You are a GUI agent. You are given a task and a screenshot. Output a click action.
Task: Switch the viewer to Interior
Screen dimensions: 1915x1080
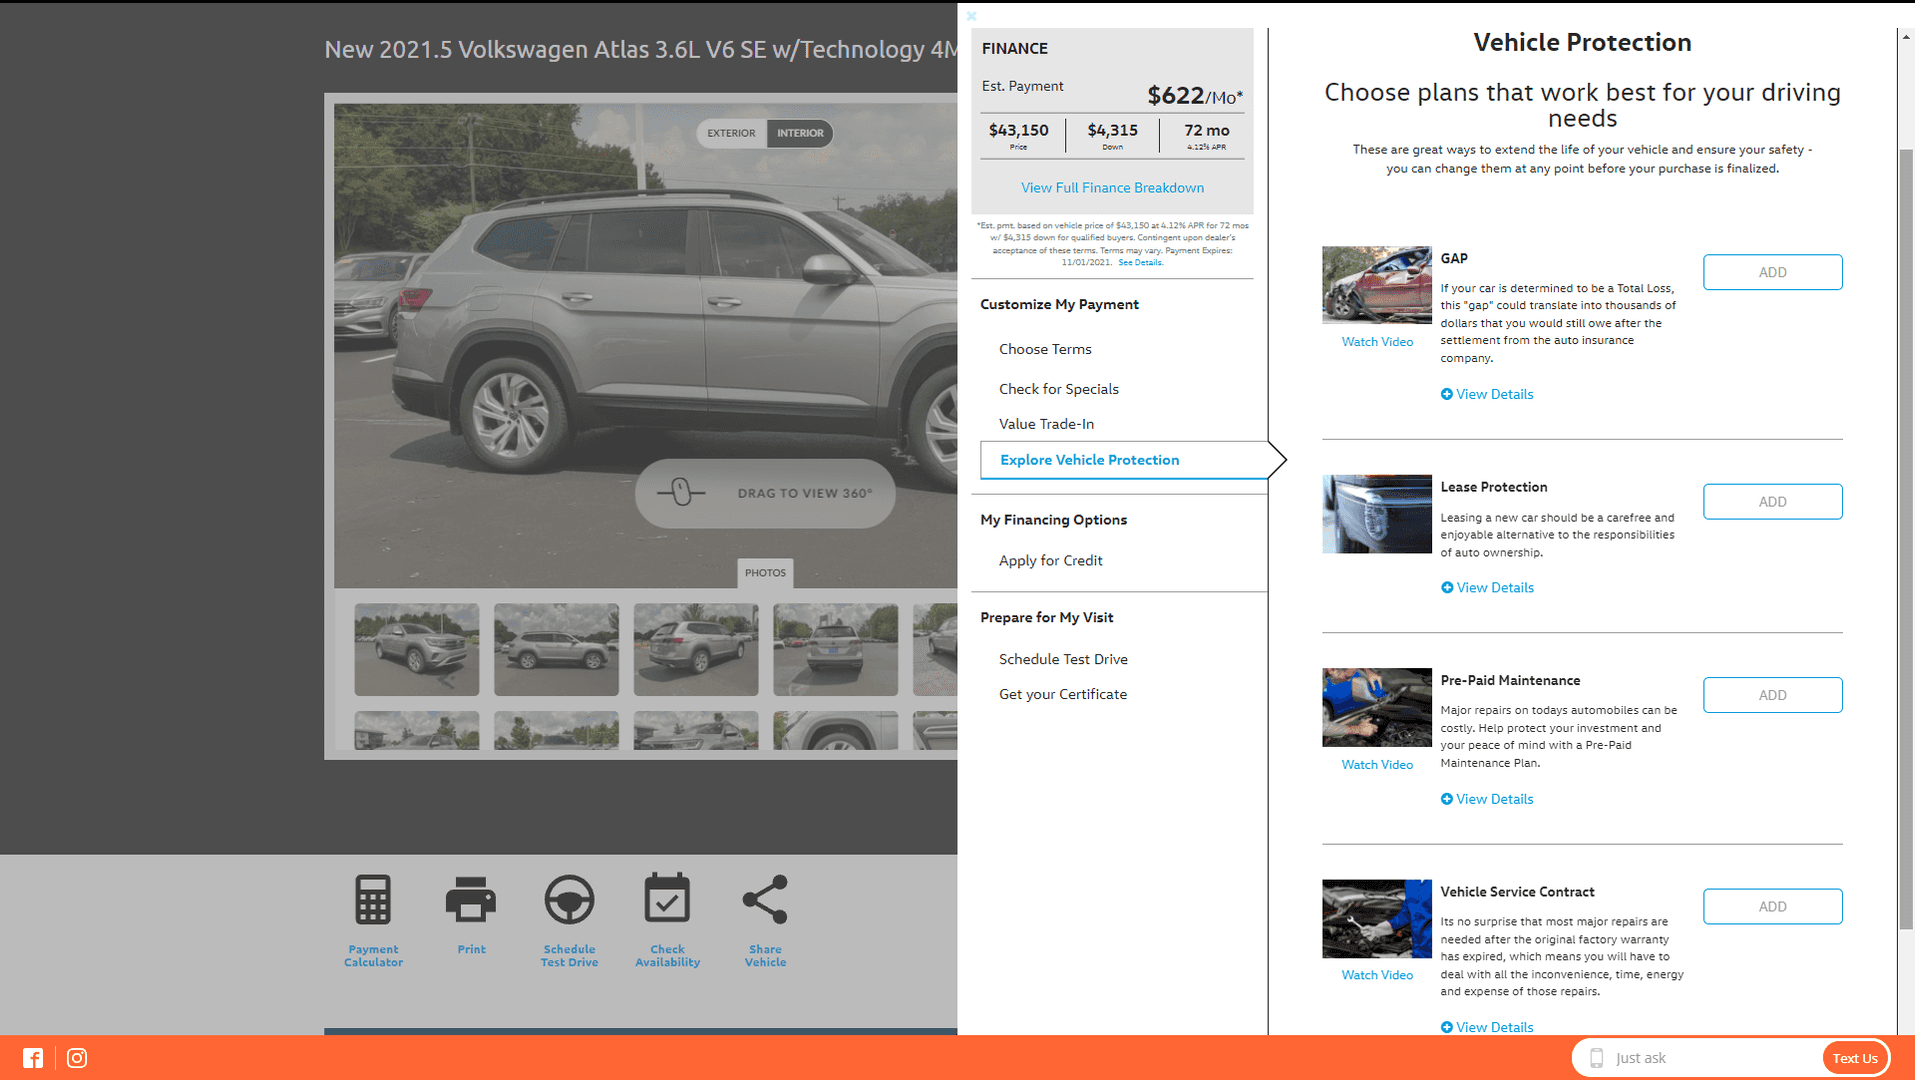(800, 133)
